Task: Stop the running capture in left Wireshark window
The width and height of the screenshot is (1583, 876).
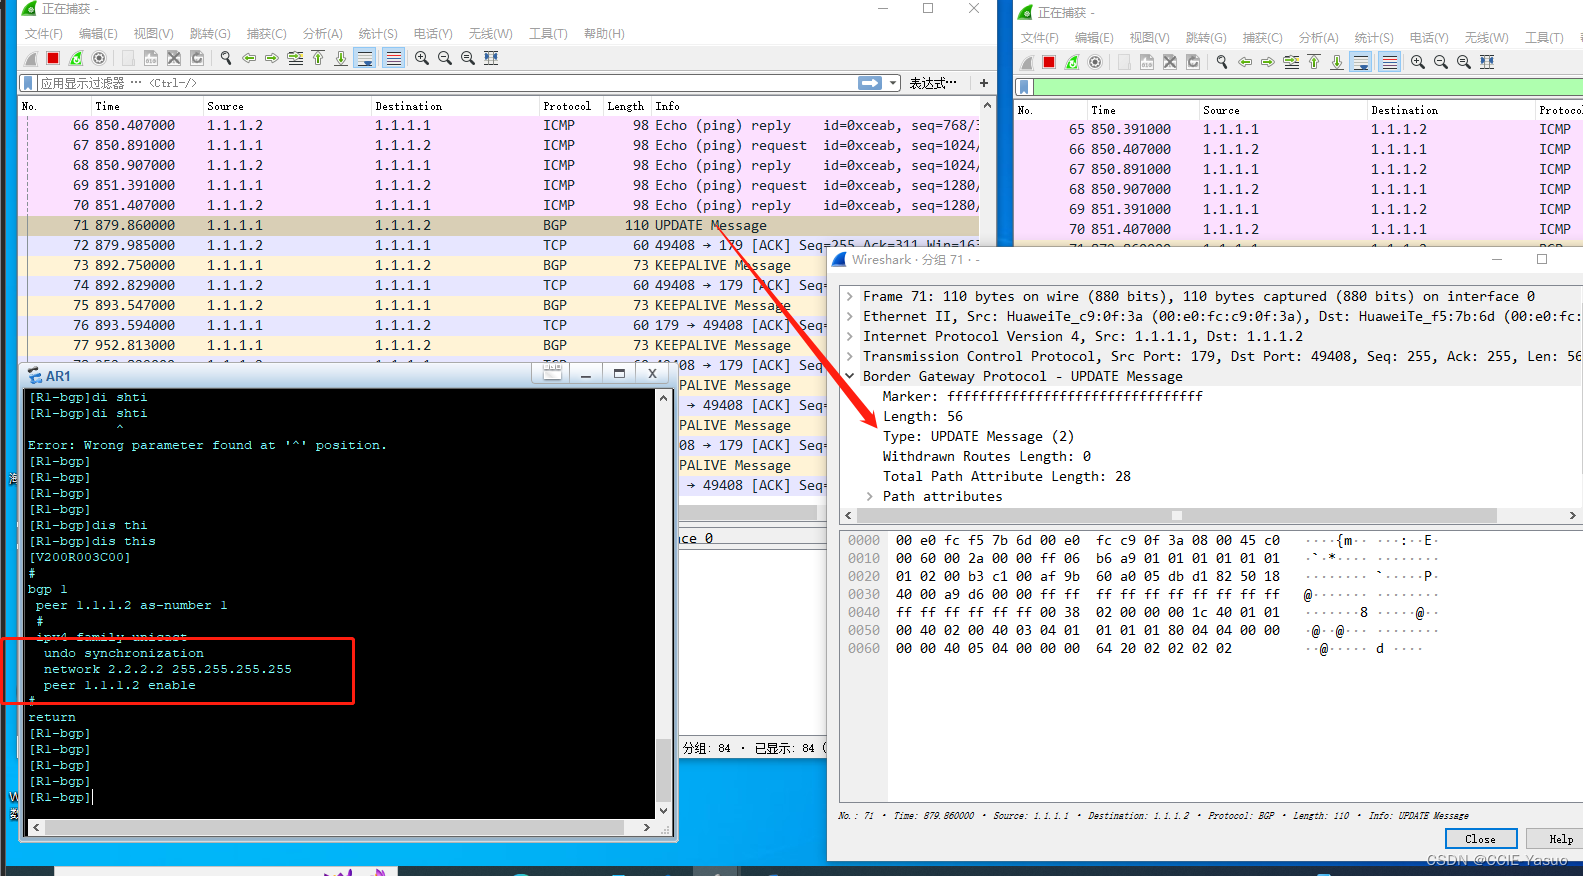Action: click(x=53, y=58)
